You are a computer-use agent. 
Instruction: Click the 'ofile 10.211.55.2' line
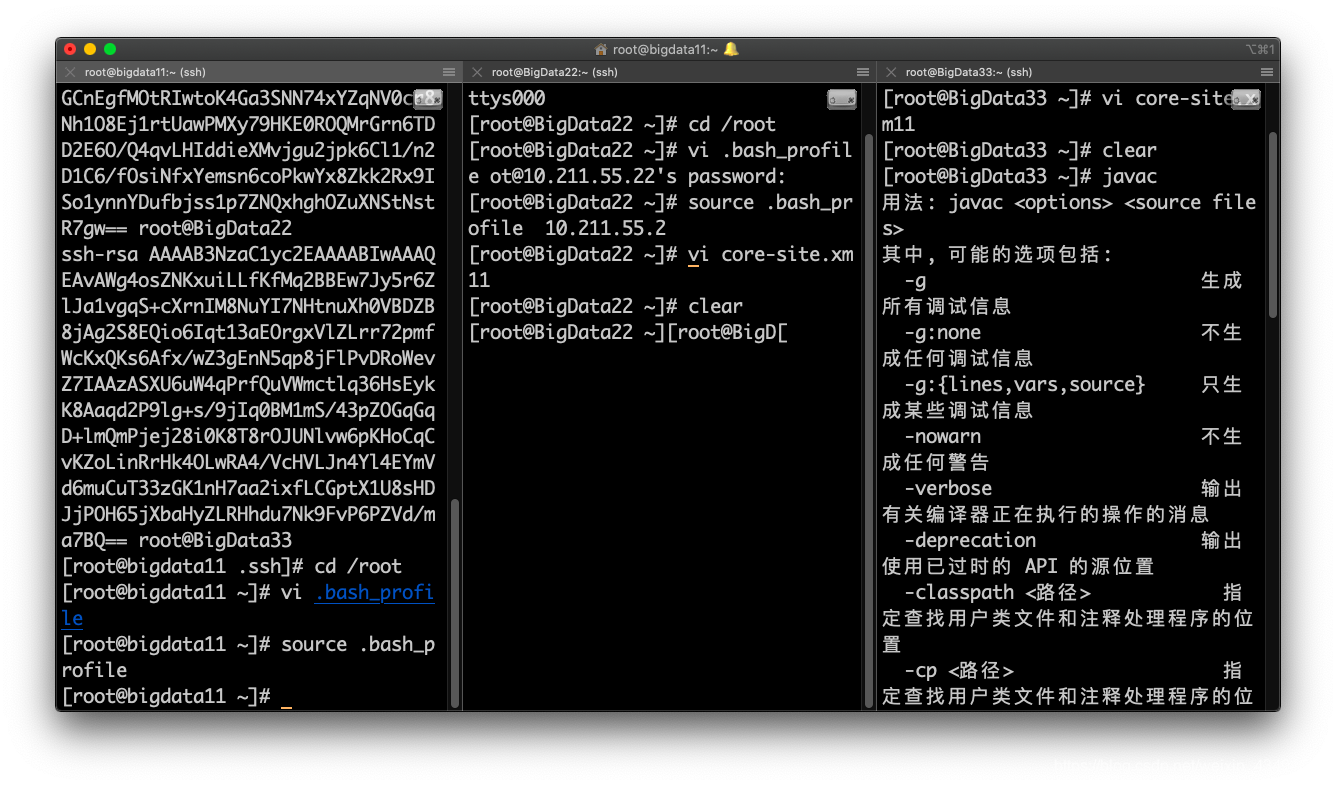[x=567, y=229]
